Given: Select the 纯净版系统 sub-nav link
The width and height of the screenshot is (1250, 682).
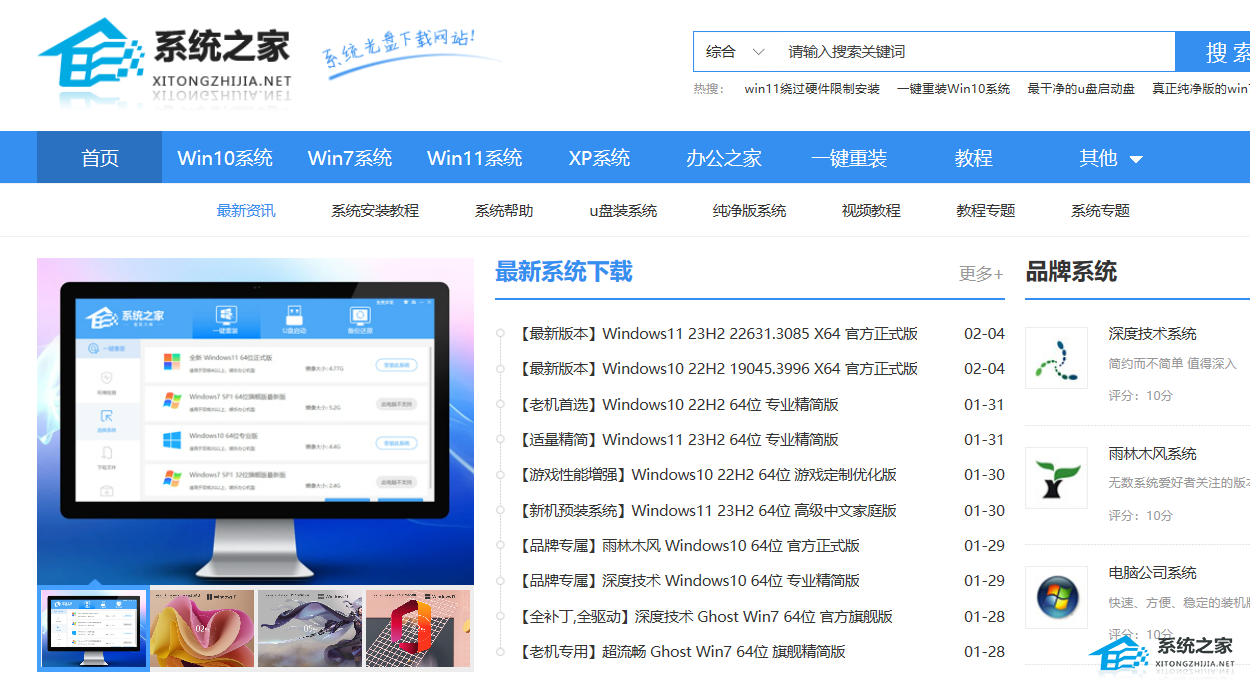Looking at the screenshot, I should point(749,211).
